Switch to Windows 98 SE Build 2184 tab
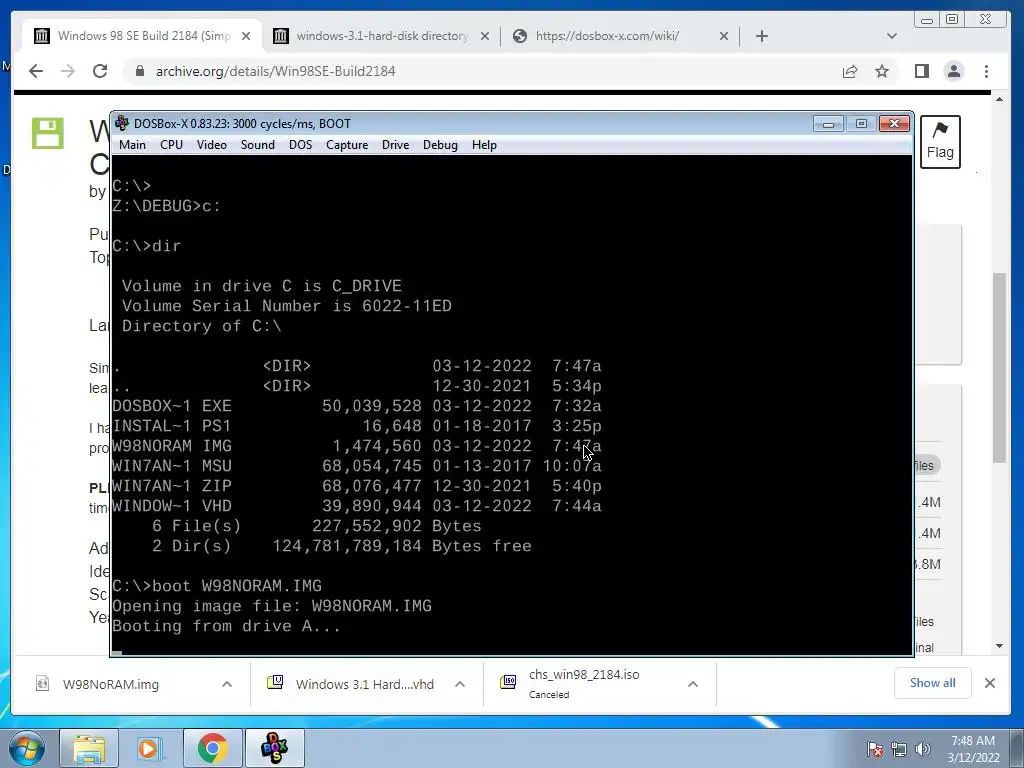This screenshot has width=1024, height=768. point(142,36)
